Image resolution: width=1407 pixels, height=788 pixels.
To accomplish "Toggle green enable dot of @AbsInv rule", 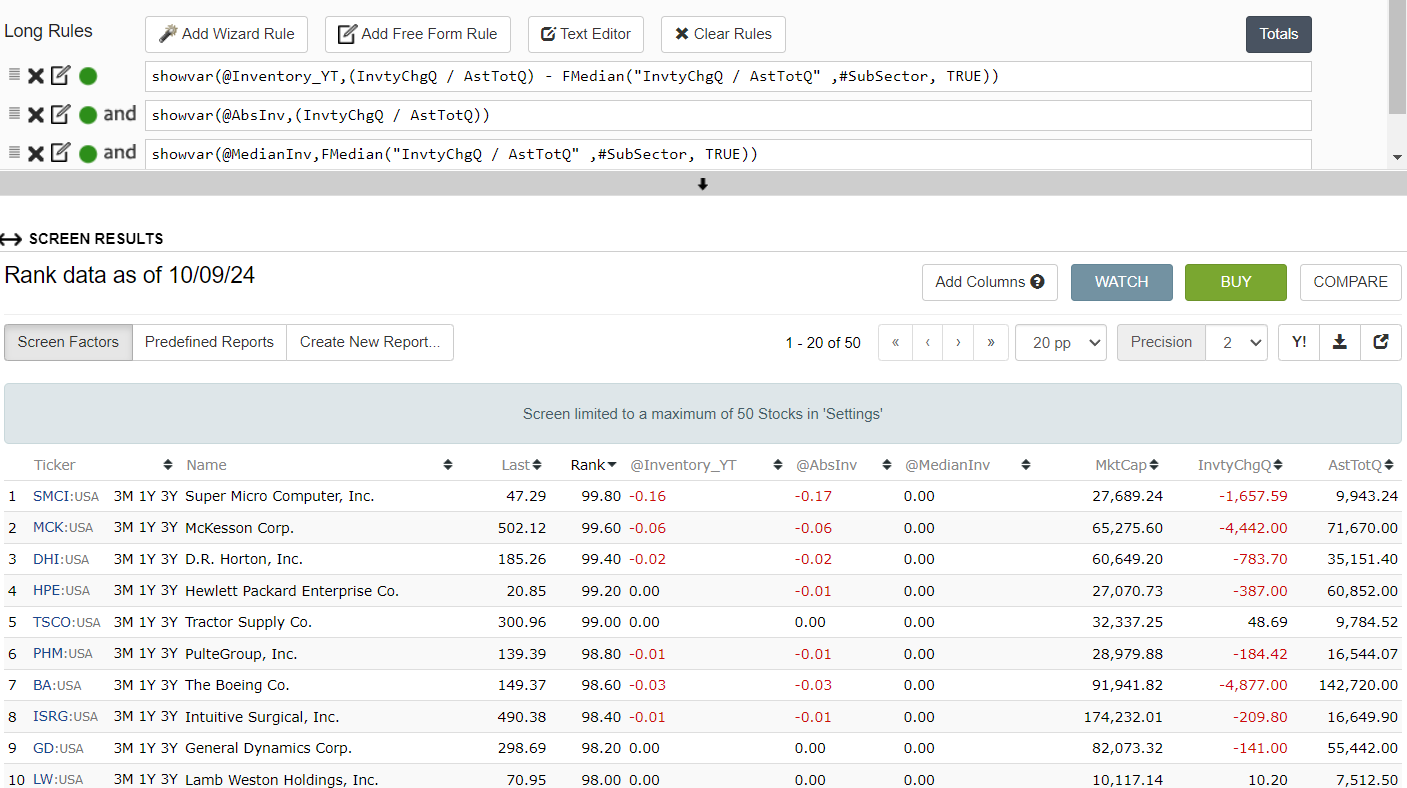I will pos(88,115).
